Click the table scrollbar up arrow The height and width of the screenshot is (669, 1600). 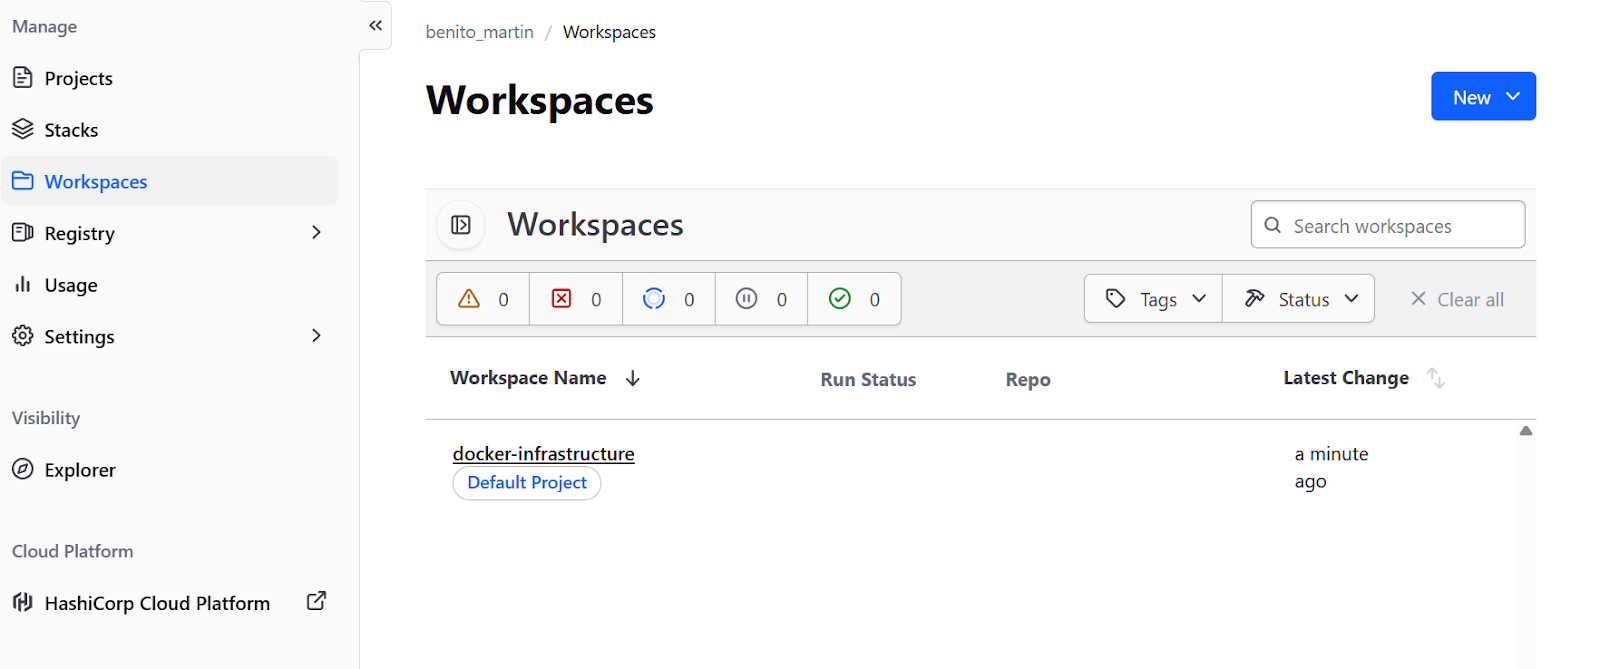(x=1526, y=431)
